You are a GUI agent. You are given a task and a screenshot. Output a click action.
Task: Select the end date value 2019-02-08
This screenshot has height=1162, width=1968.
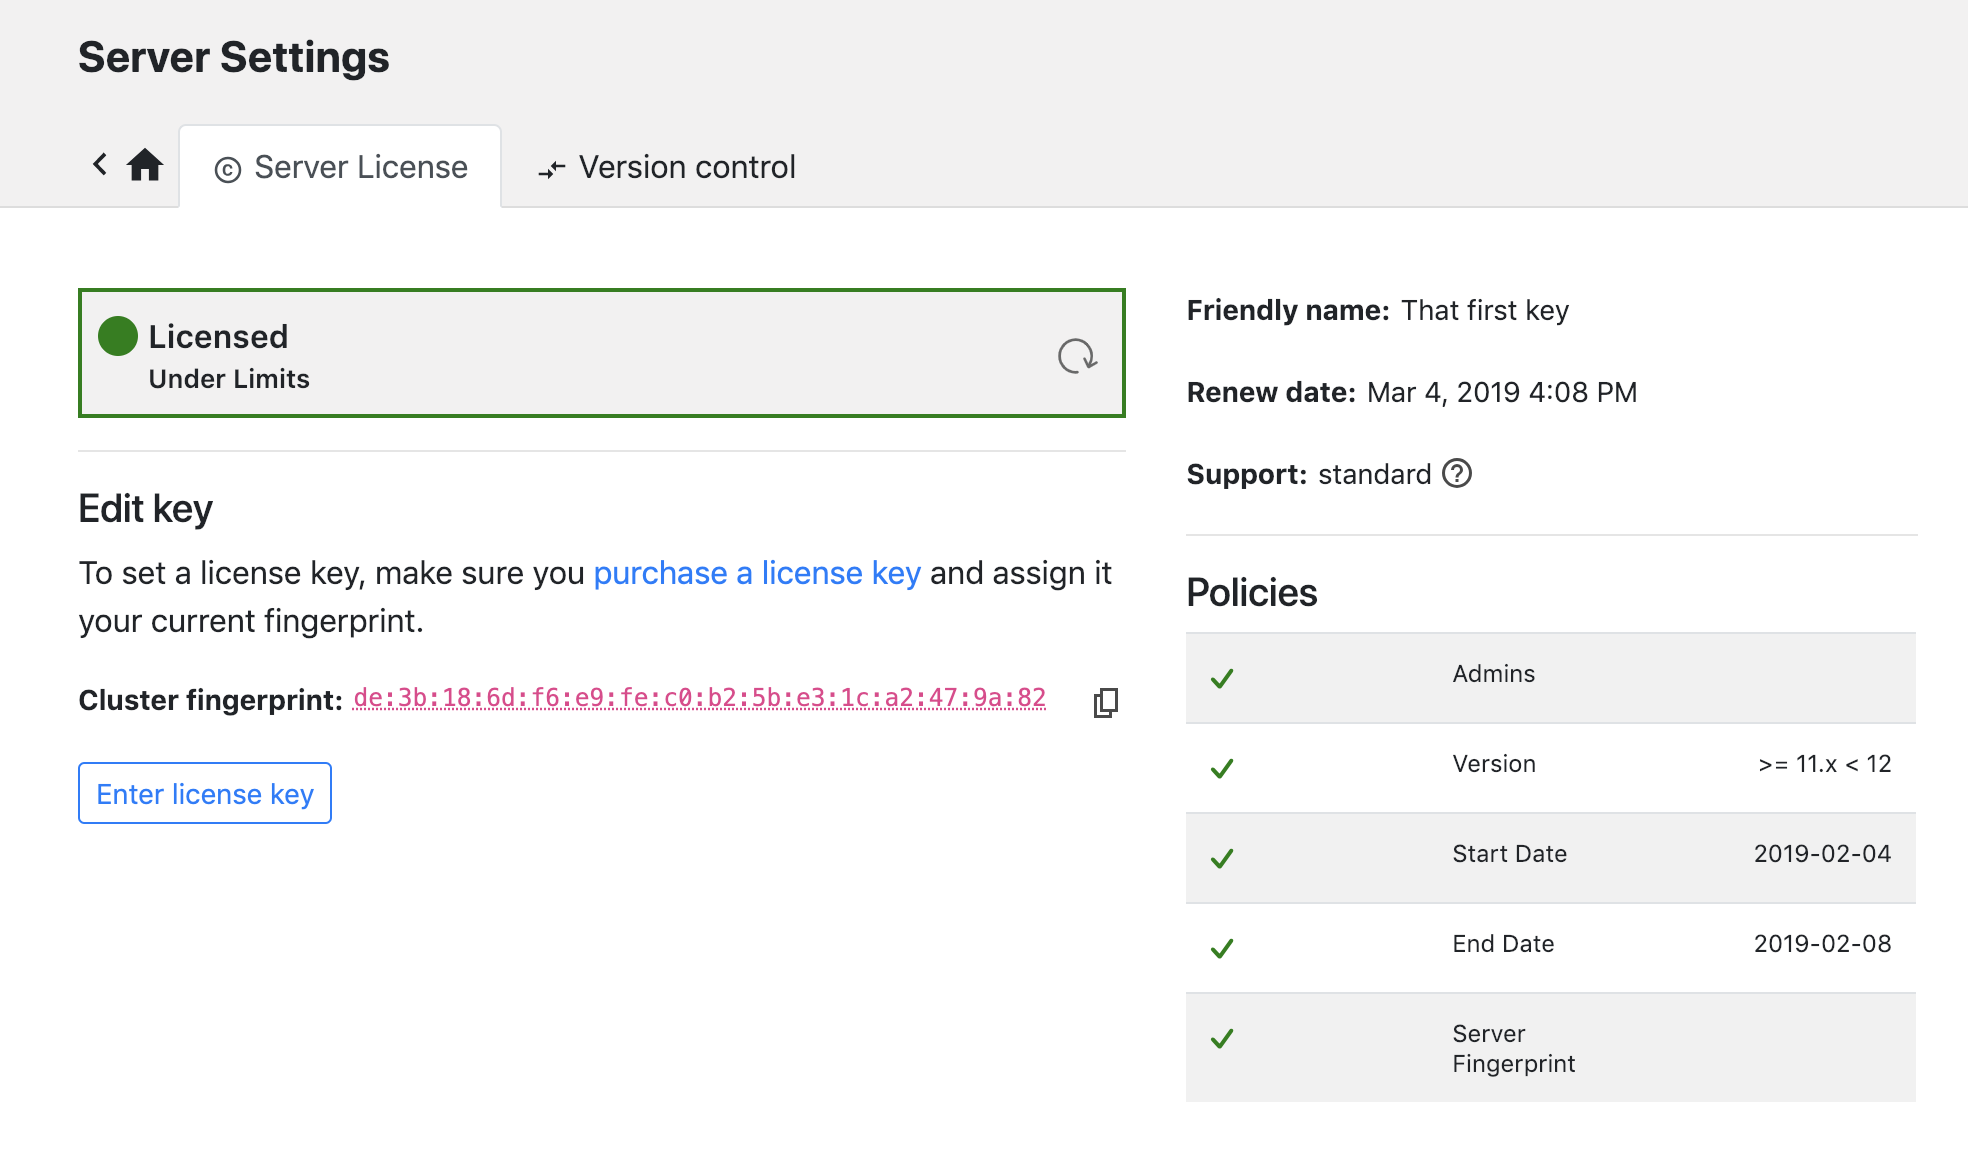[1823, 944]
